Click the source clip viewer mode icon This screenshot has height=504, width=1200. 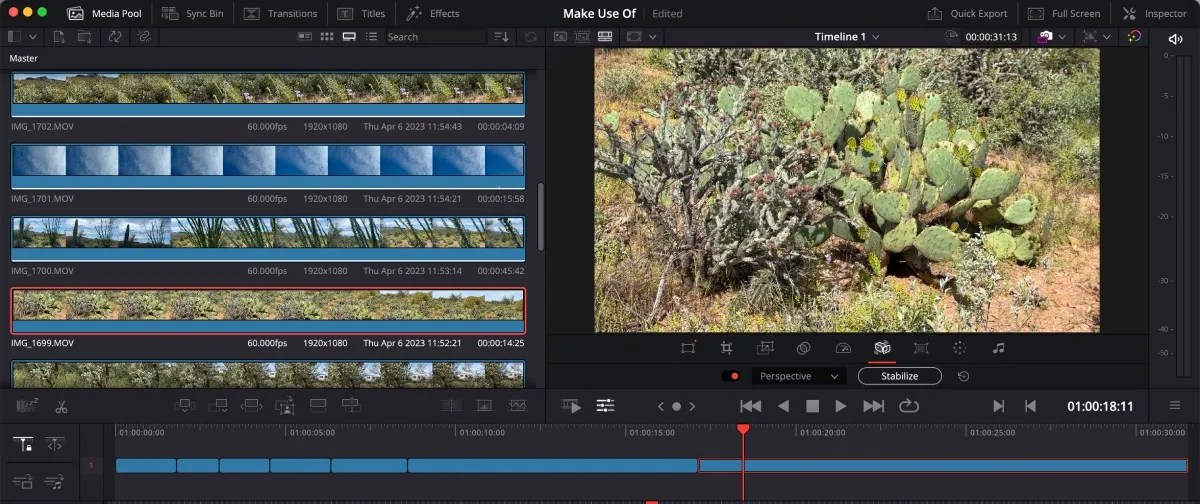pyautogui.click(x=560, y=36)
